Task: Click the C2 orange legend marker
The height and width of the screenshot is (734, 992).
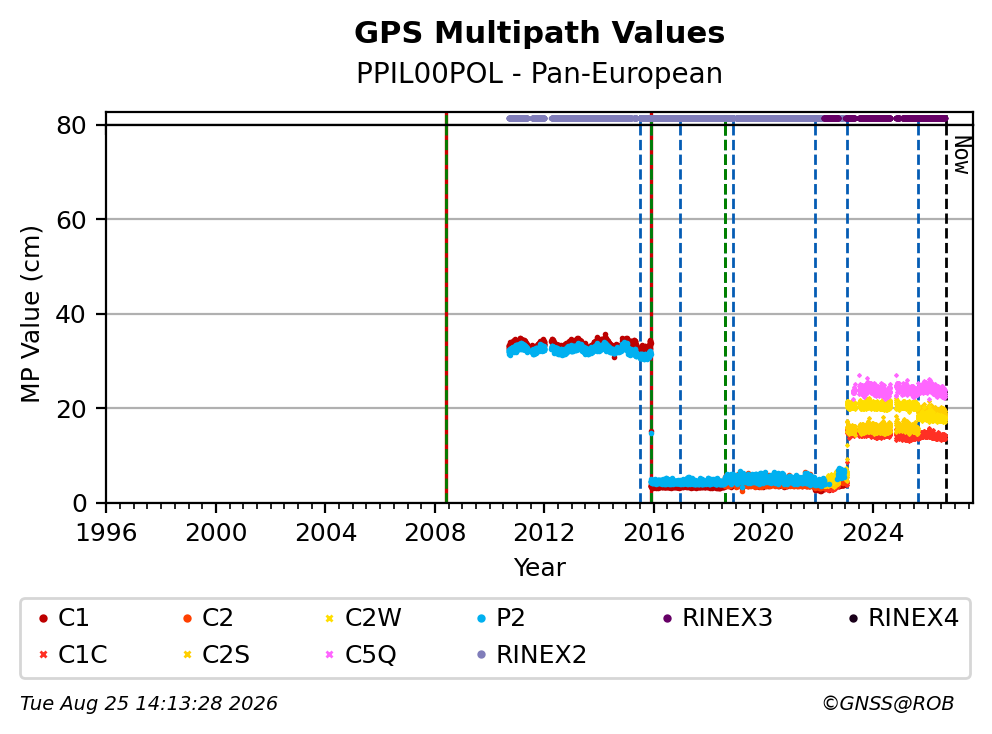Action: coord(187,618)
